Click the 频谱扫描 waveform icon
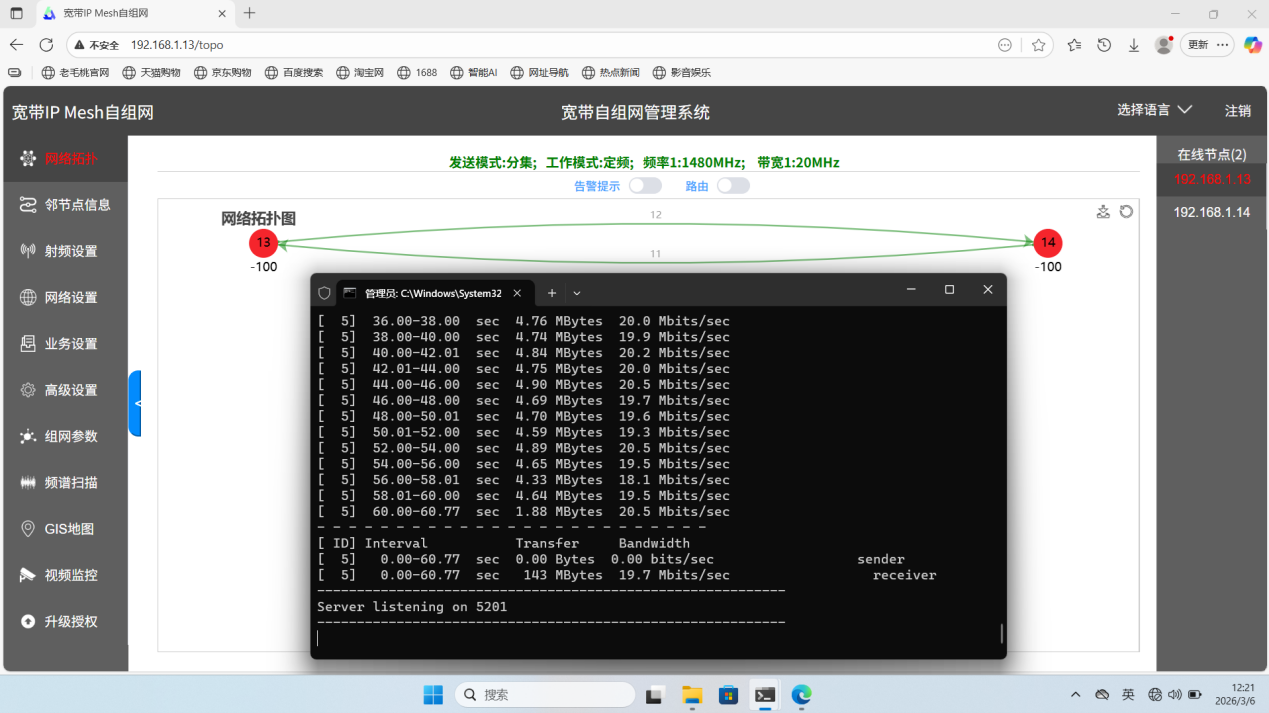The height and width of the screenshot is (713, 1269). coord(28,482)
